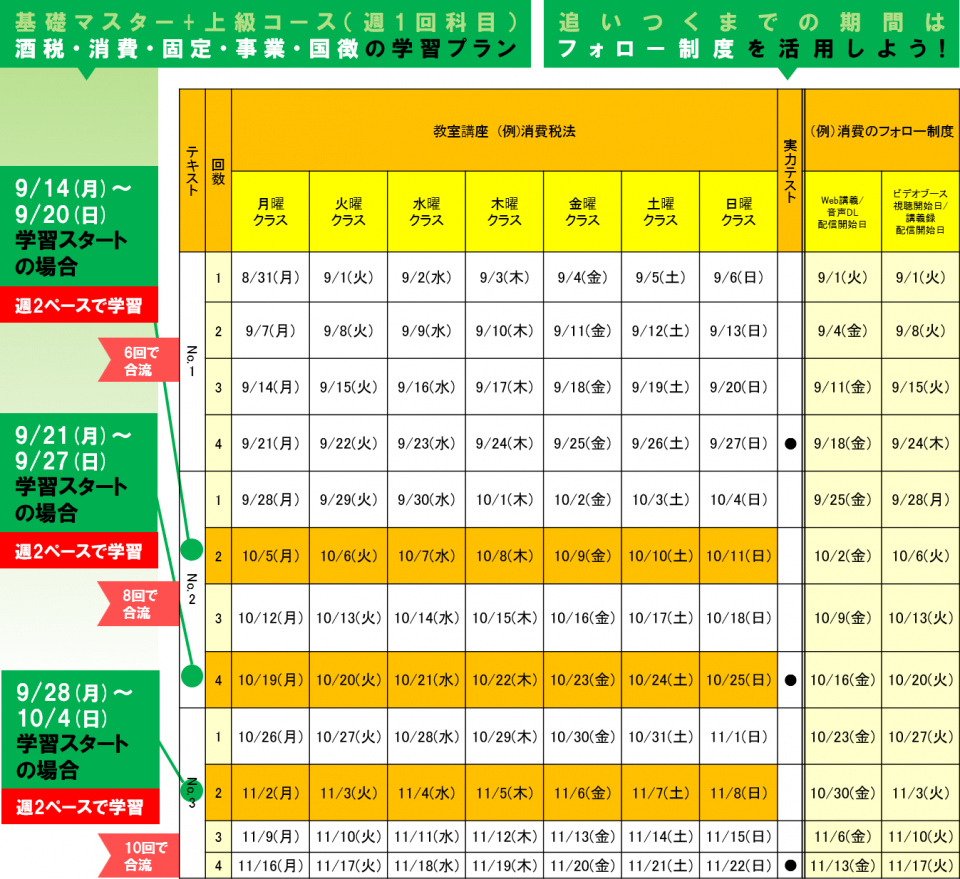The height and width of the screenshot is (879, 960).
Task: Click the black test dot in the 9/27(日) row
Action: click(790, 443)
